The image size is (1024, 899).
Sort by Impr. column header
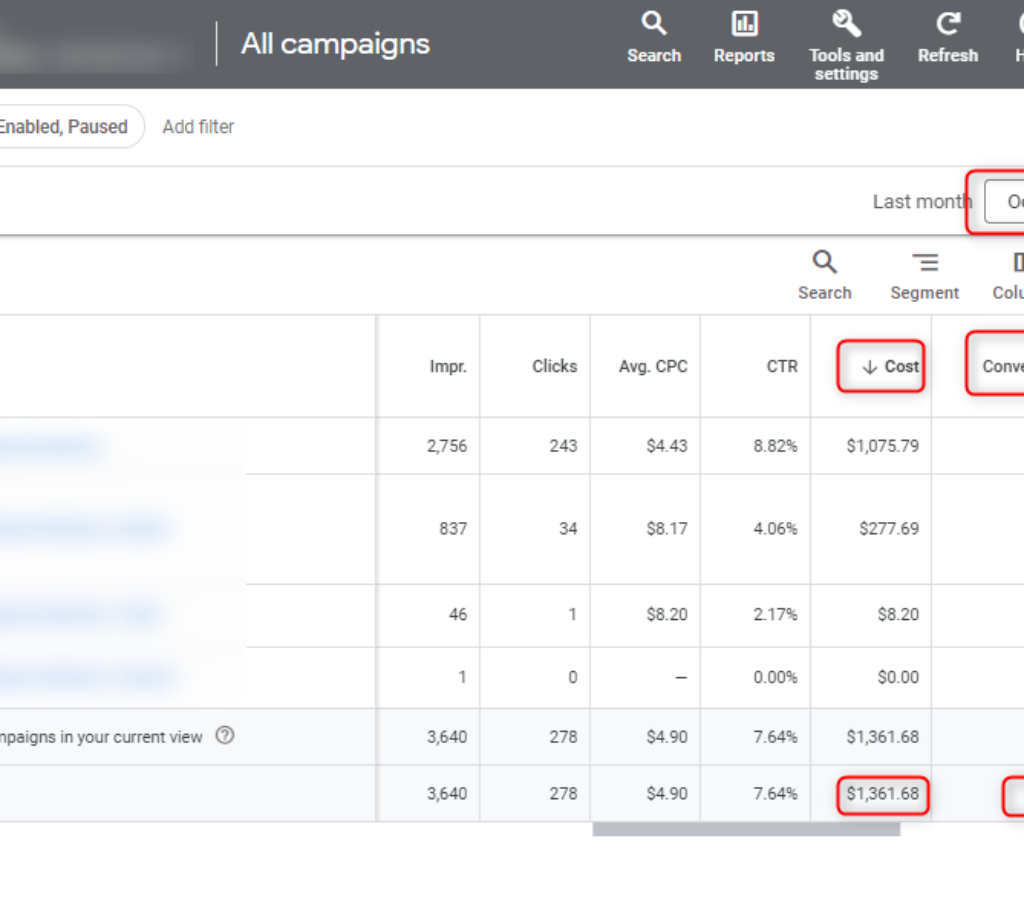coord(448,367)
